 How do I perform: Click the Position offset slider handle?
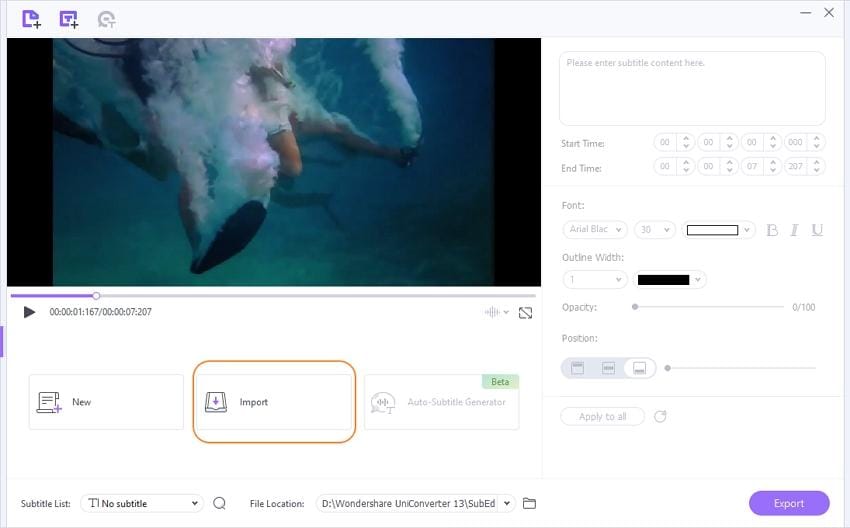pos(668,368)
